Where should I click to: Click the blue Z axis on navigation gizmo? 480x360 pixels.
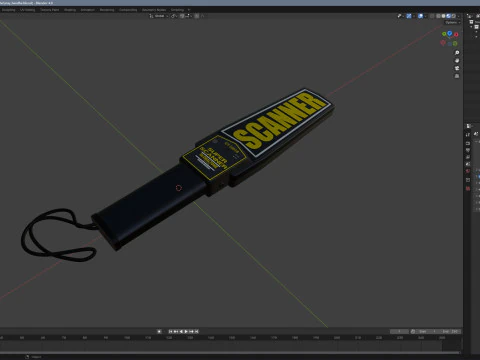[450, 33]
